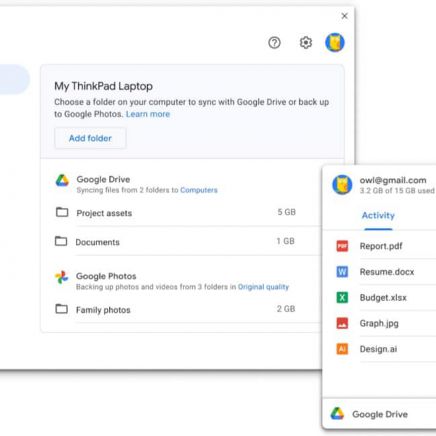The width and height of the screenshot is (436, 436).
Task: Select the Resume.docx blue Word icon
Action: pos(342,272)
